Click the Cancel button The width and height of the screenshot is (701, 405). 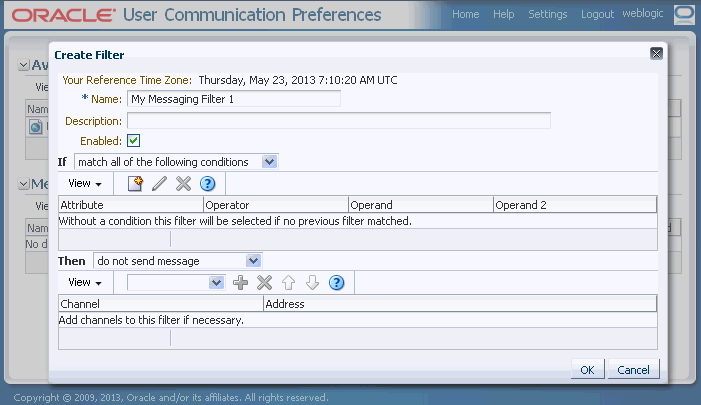tap(633, 370)
